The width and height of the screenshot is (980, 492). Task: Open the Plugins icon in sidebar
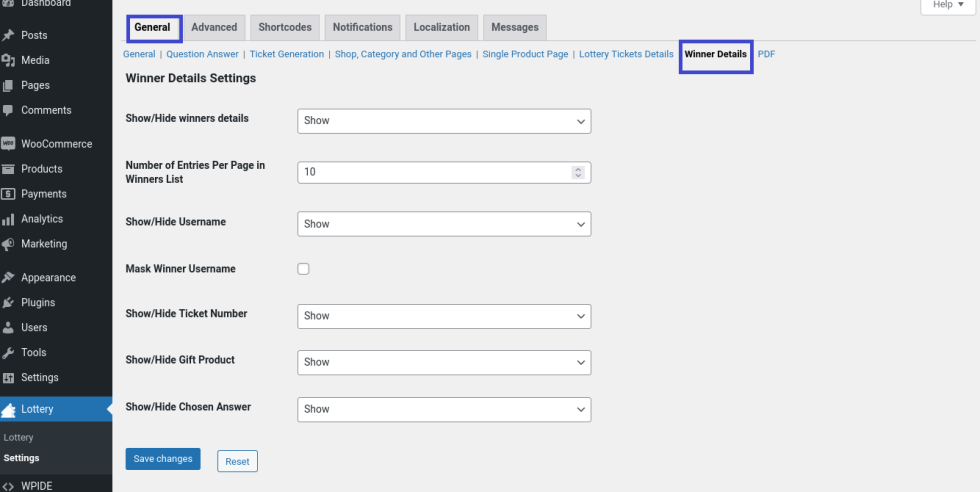[9, 303]
